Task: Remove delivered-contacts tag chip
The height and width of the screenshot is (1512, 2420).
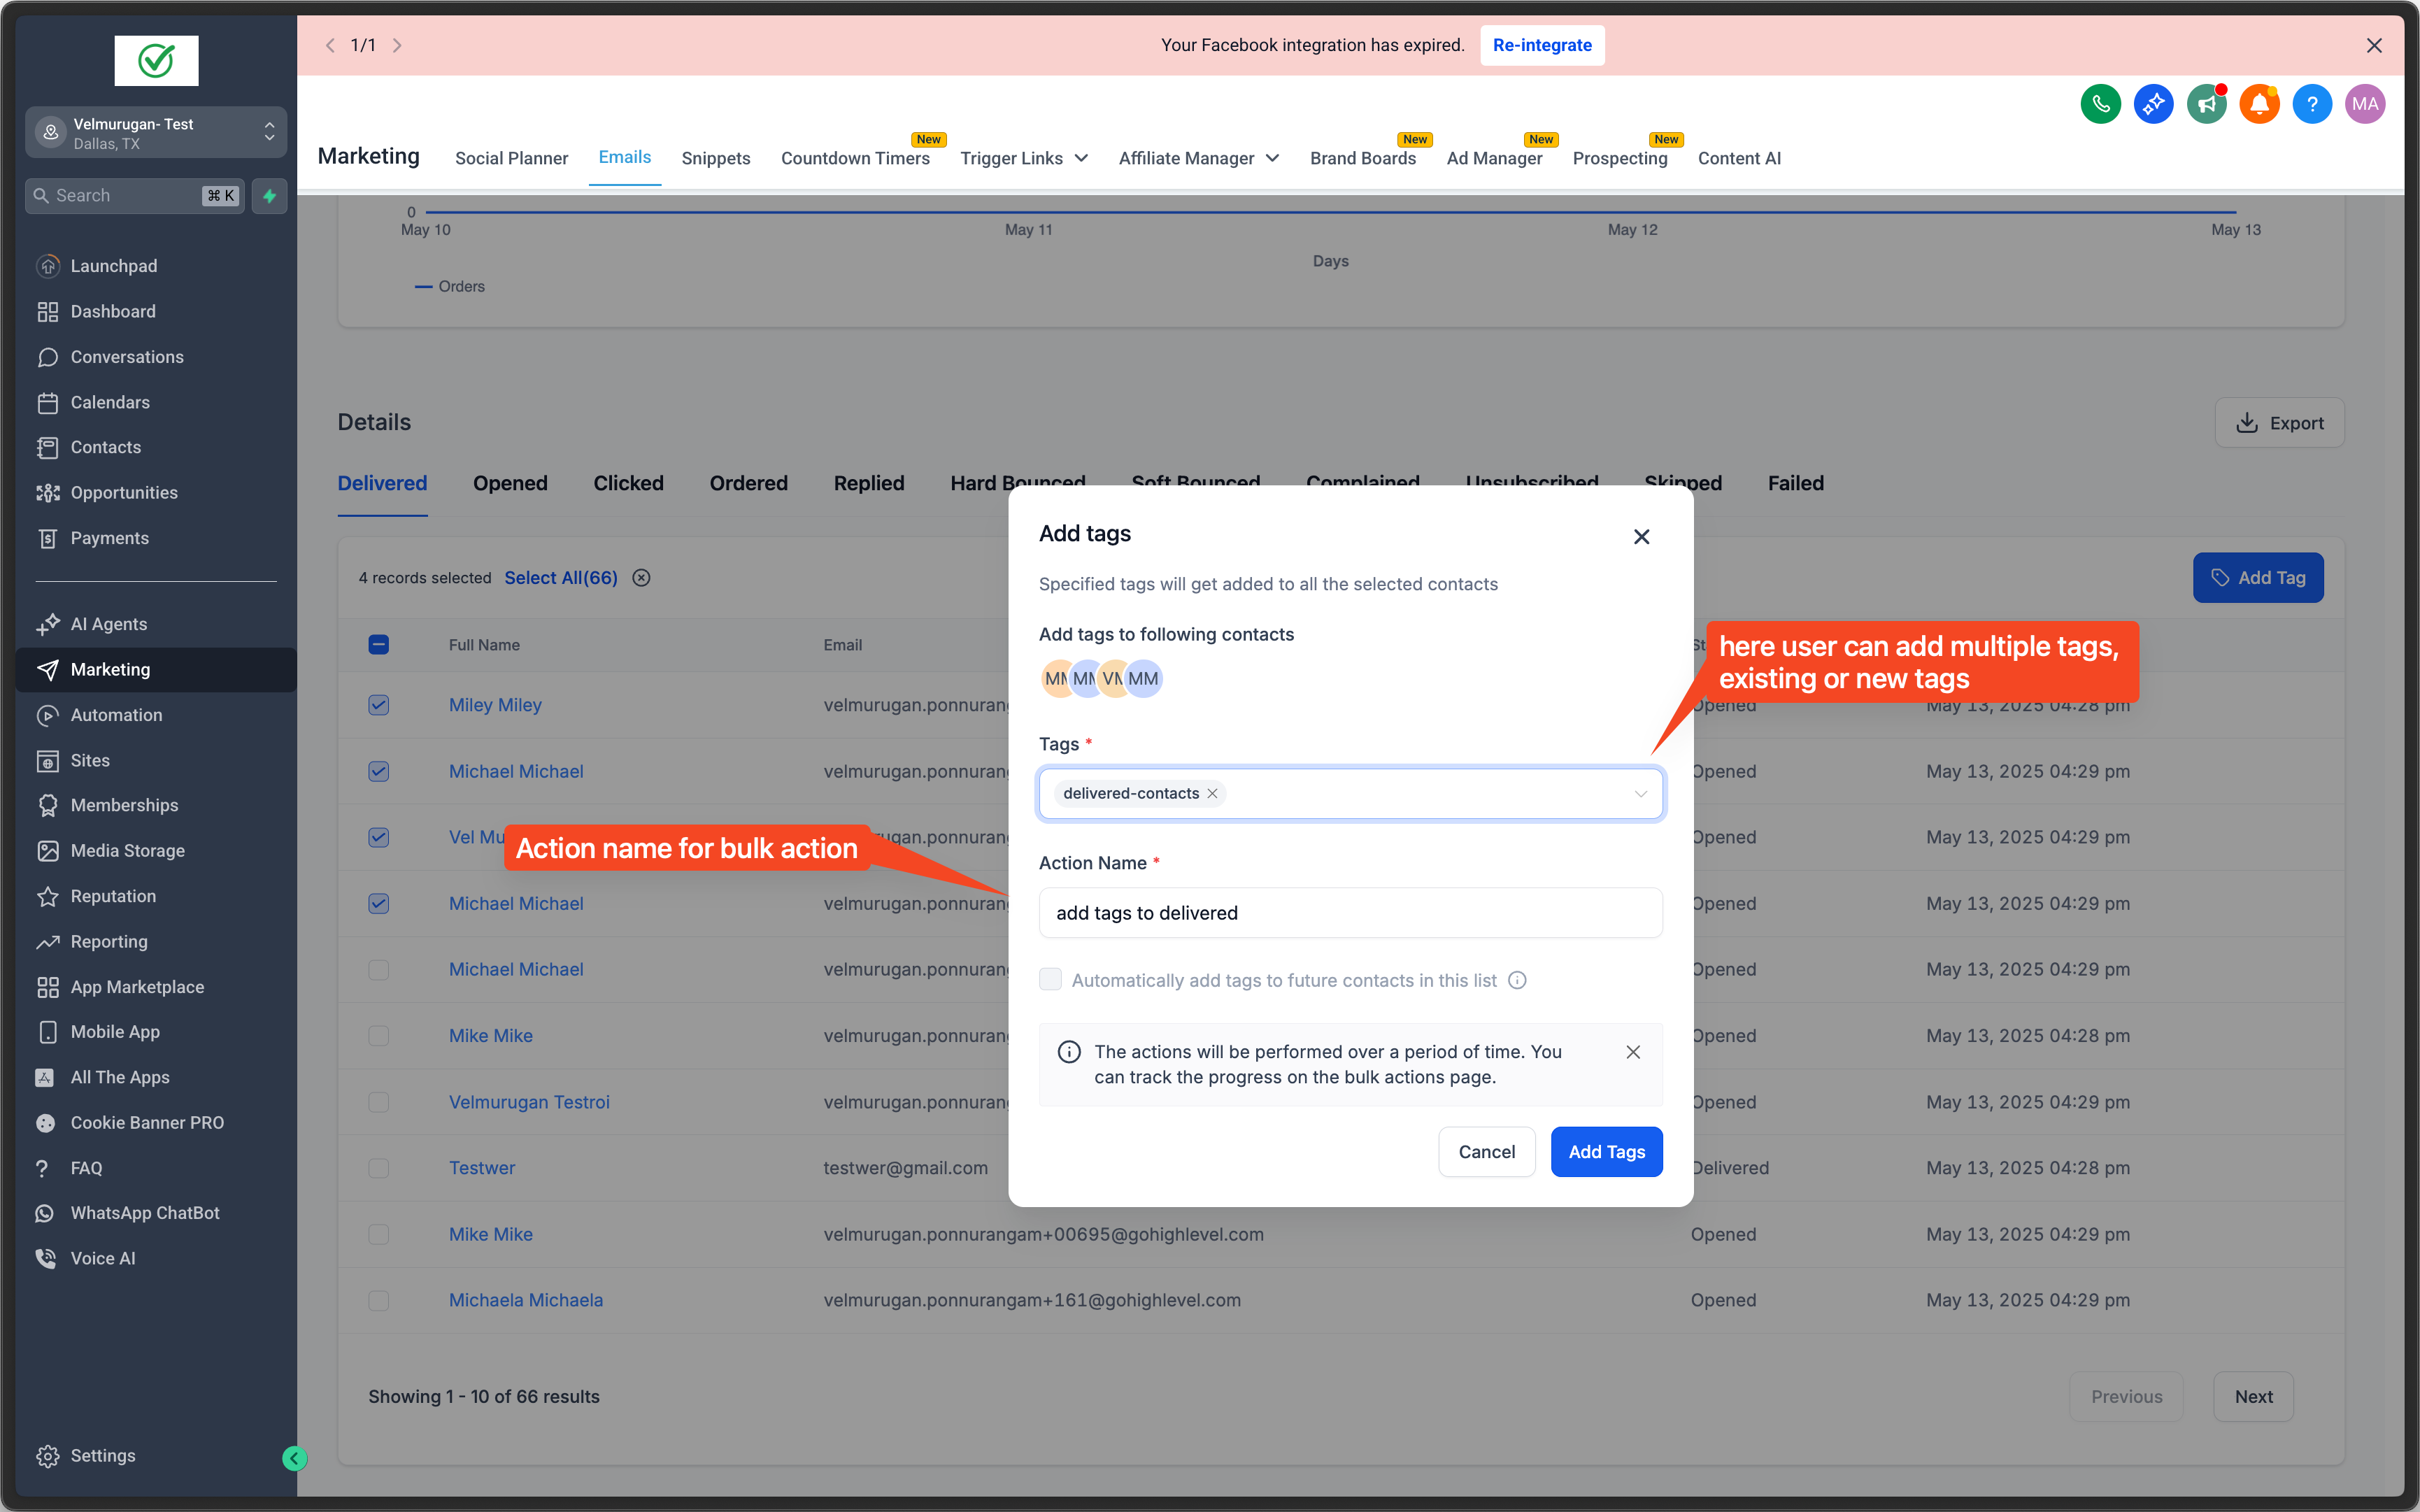Action: [x=1212, y=793]
